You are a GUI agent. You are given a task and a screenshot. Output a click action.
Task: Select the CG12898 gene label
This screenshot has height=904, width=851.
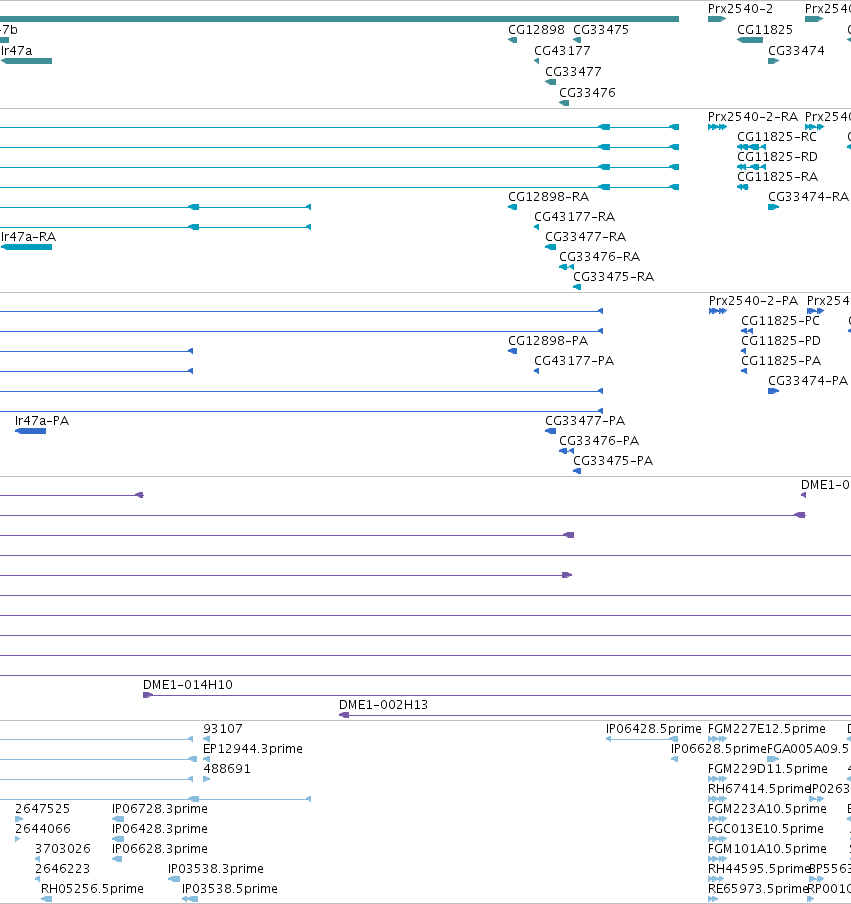[536, 30]
